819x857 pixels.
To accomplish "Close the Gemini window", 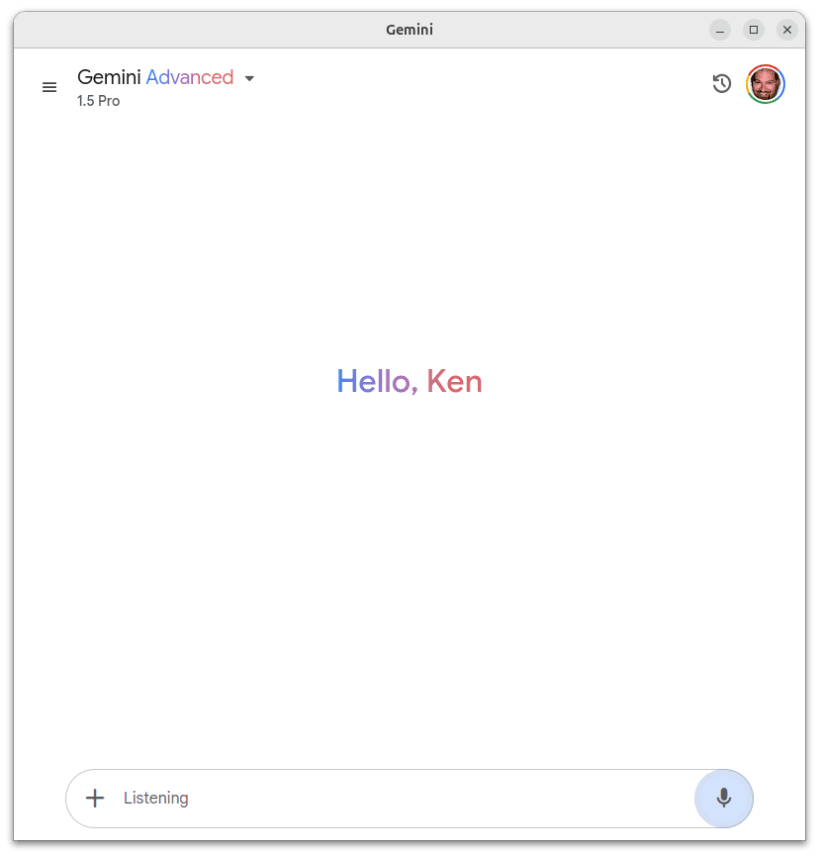I will pos(787,30).
